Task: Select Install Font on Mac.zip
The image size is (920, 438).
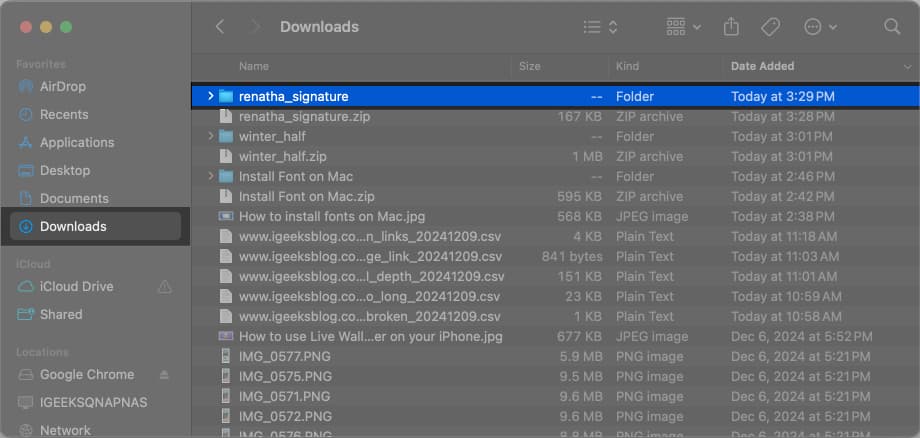Action: 306,196
